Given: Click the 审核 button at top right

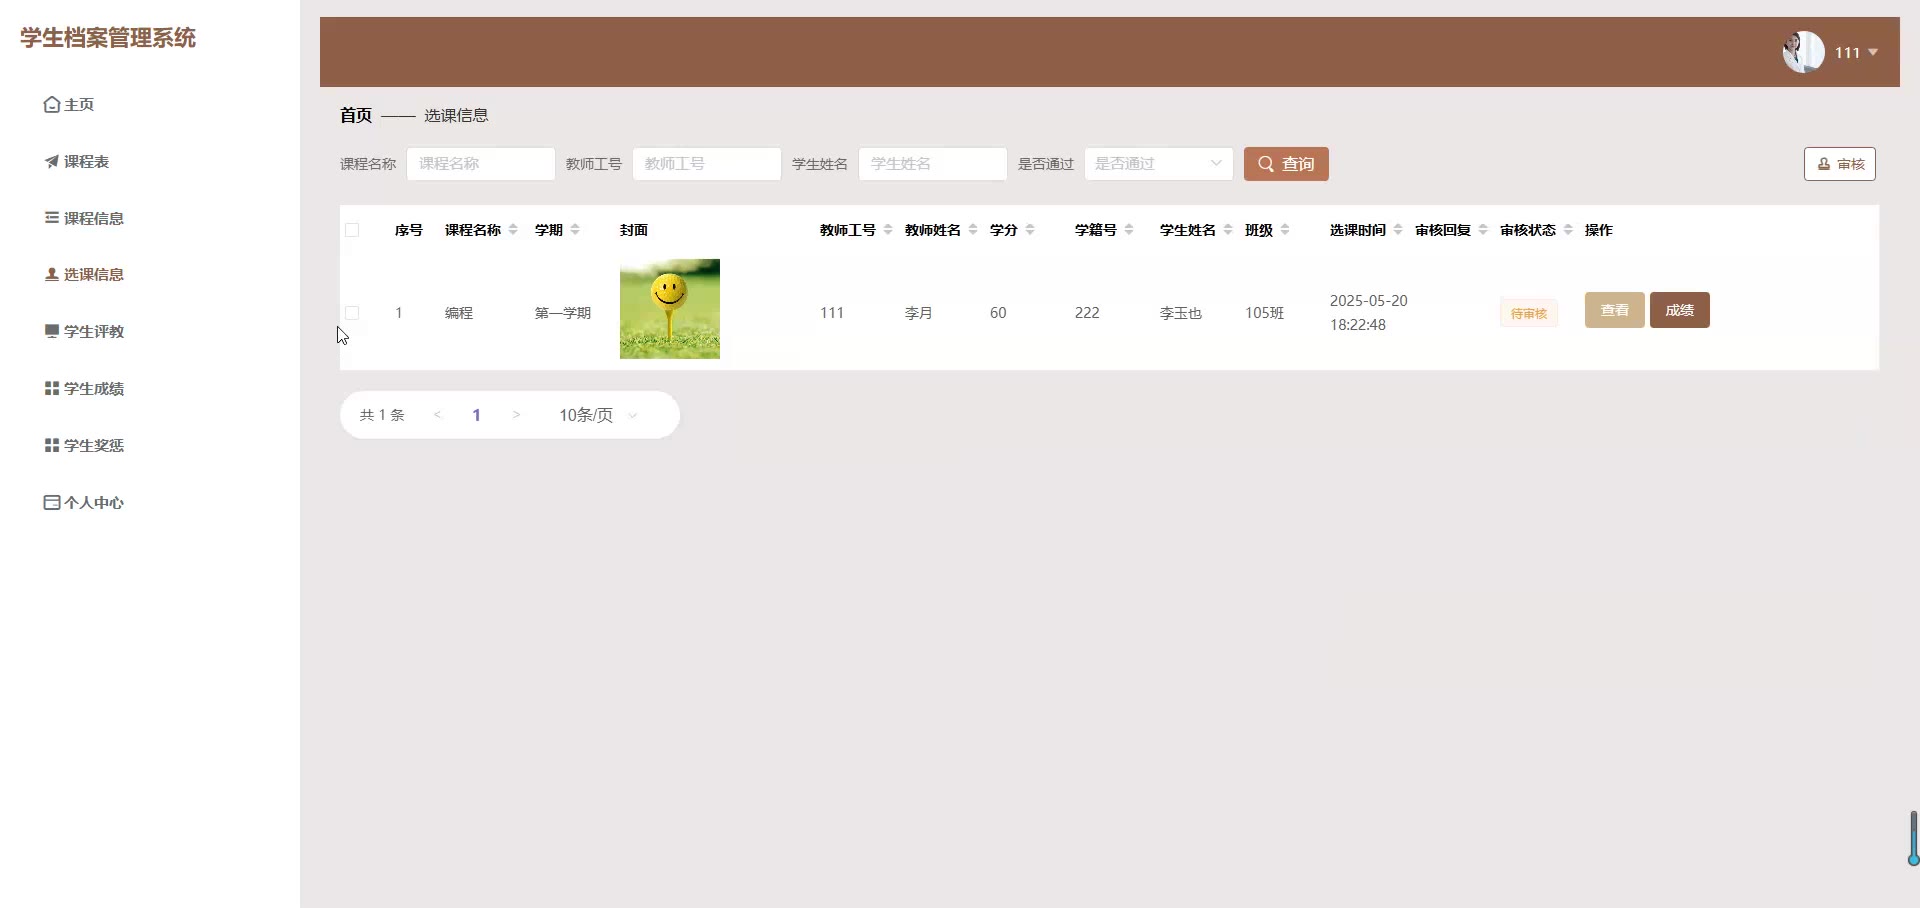Looking at the screenshot, I should tap(1839, 164).
